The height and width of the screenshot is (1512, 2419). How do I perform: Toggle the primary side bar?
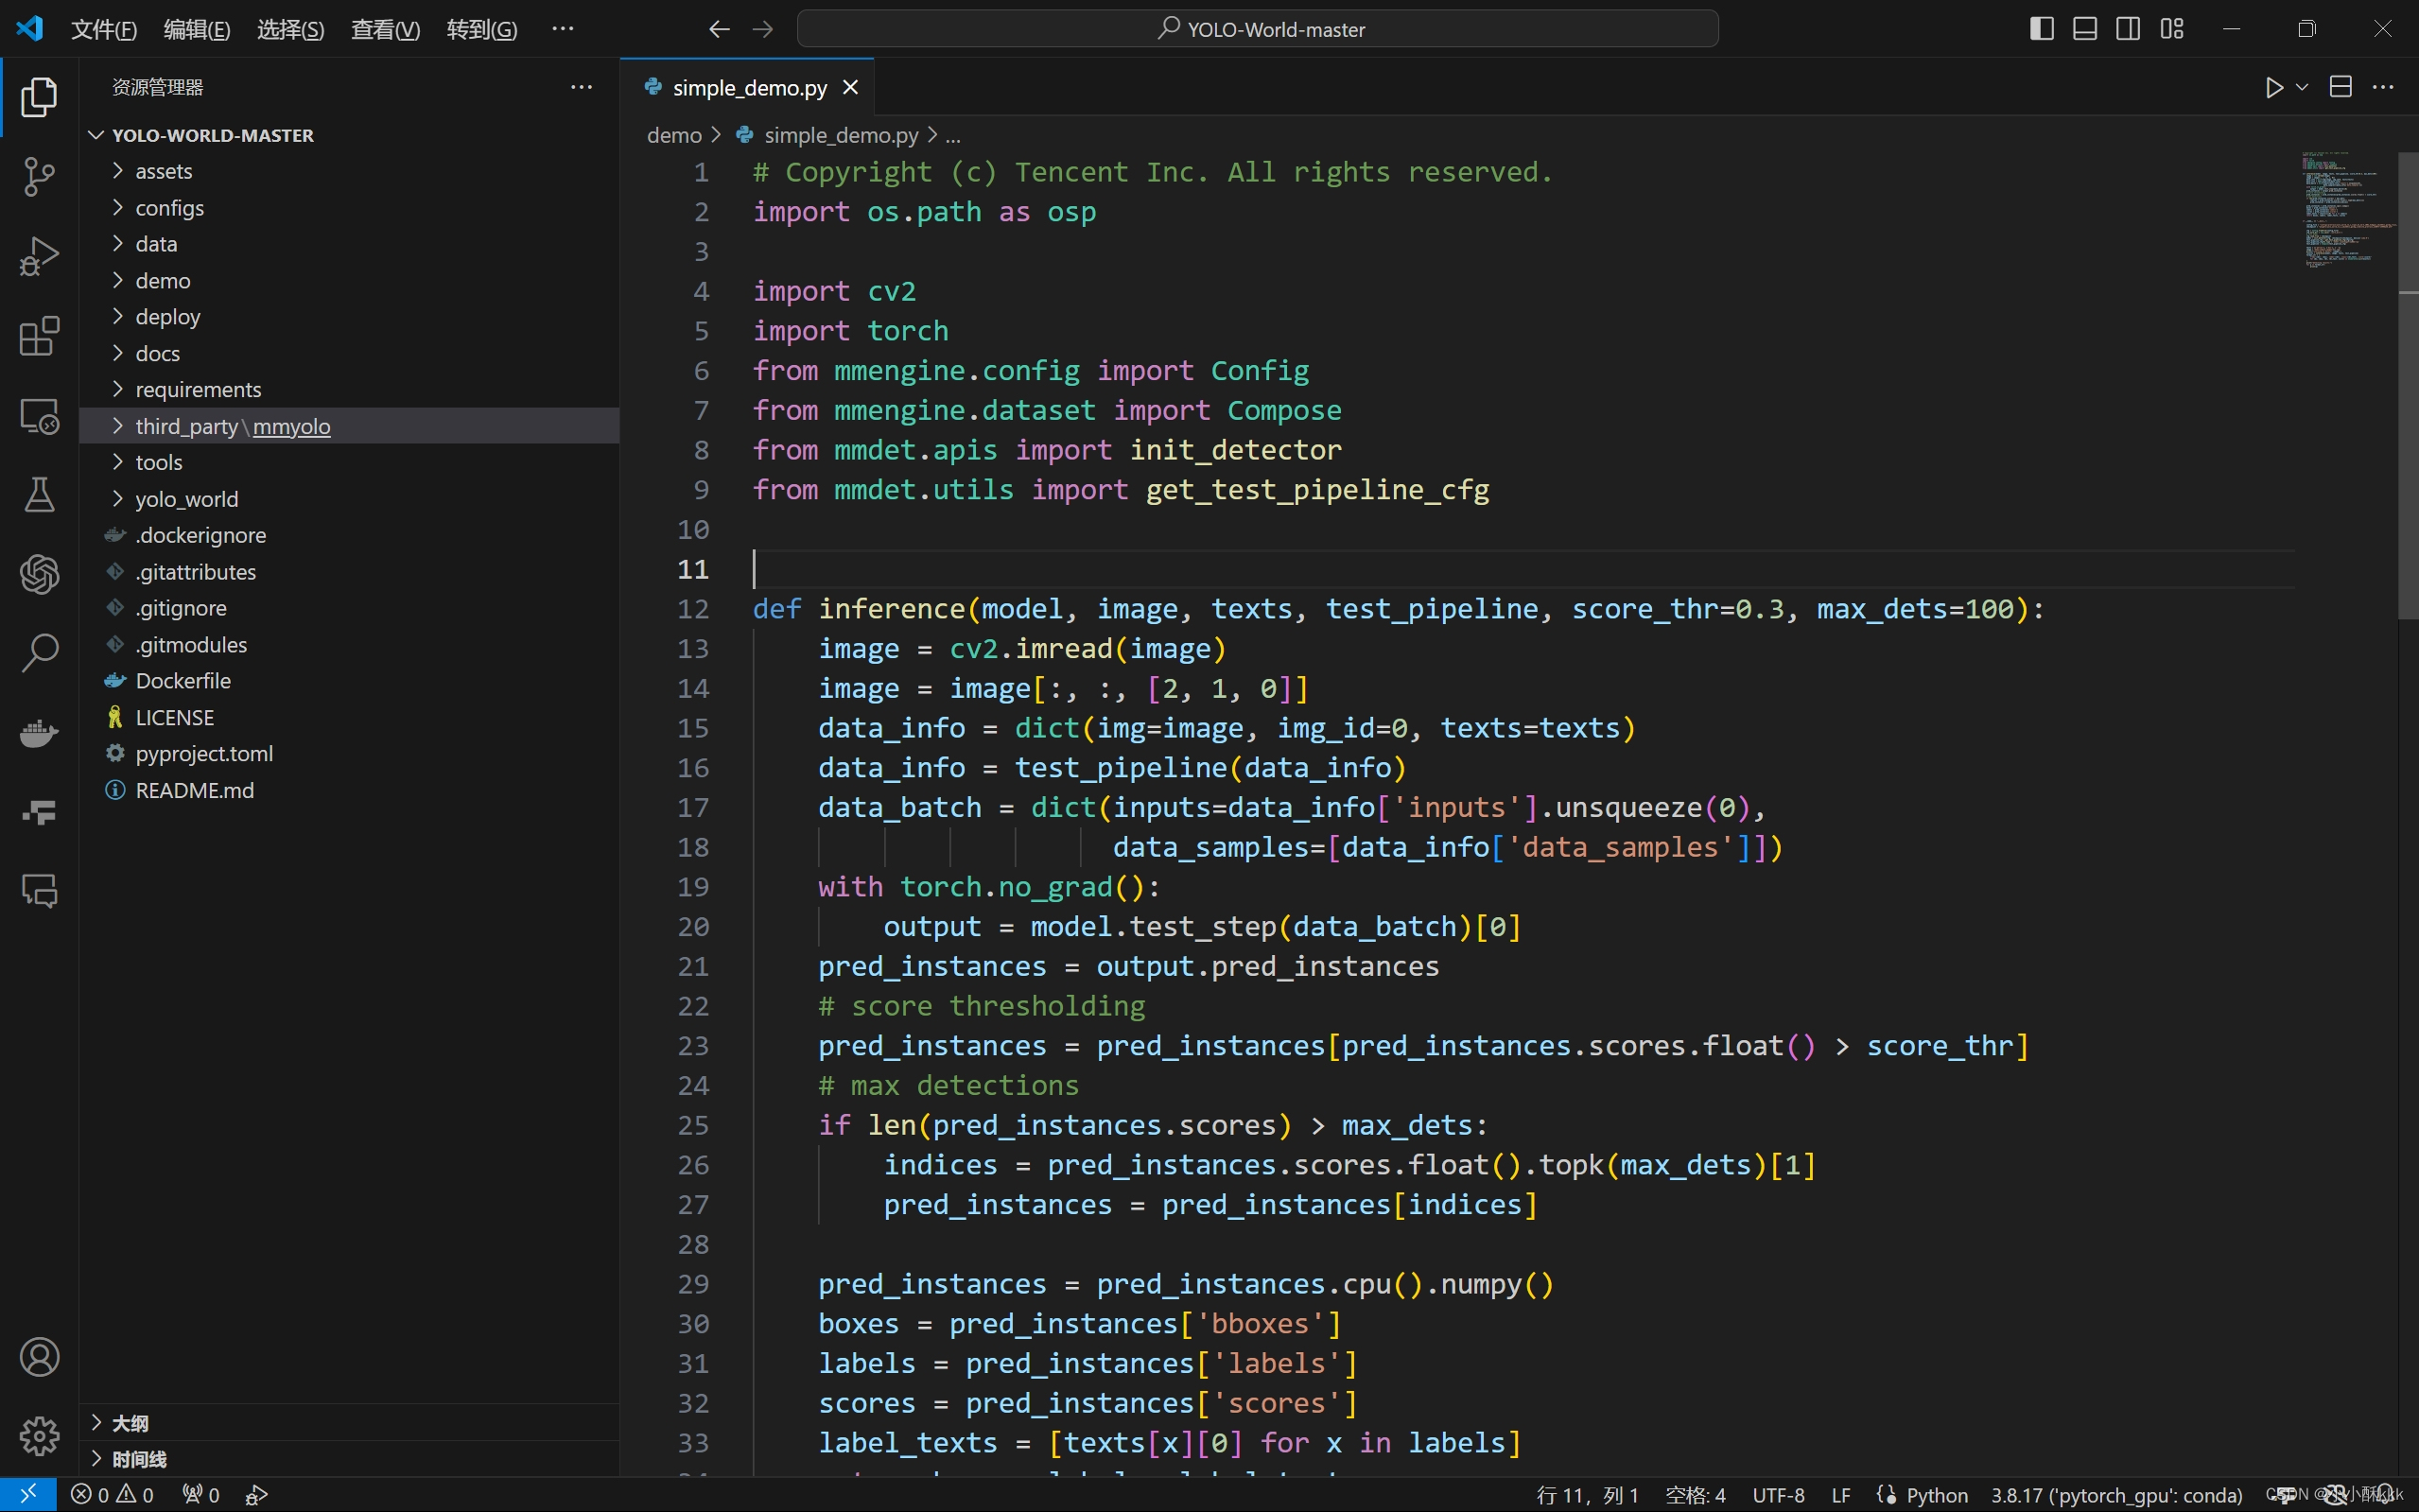2042,29
